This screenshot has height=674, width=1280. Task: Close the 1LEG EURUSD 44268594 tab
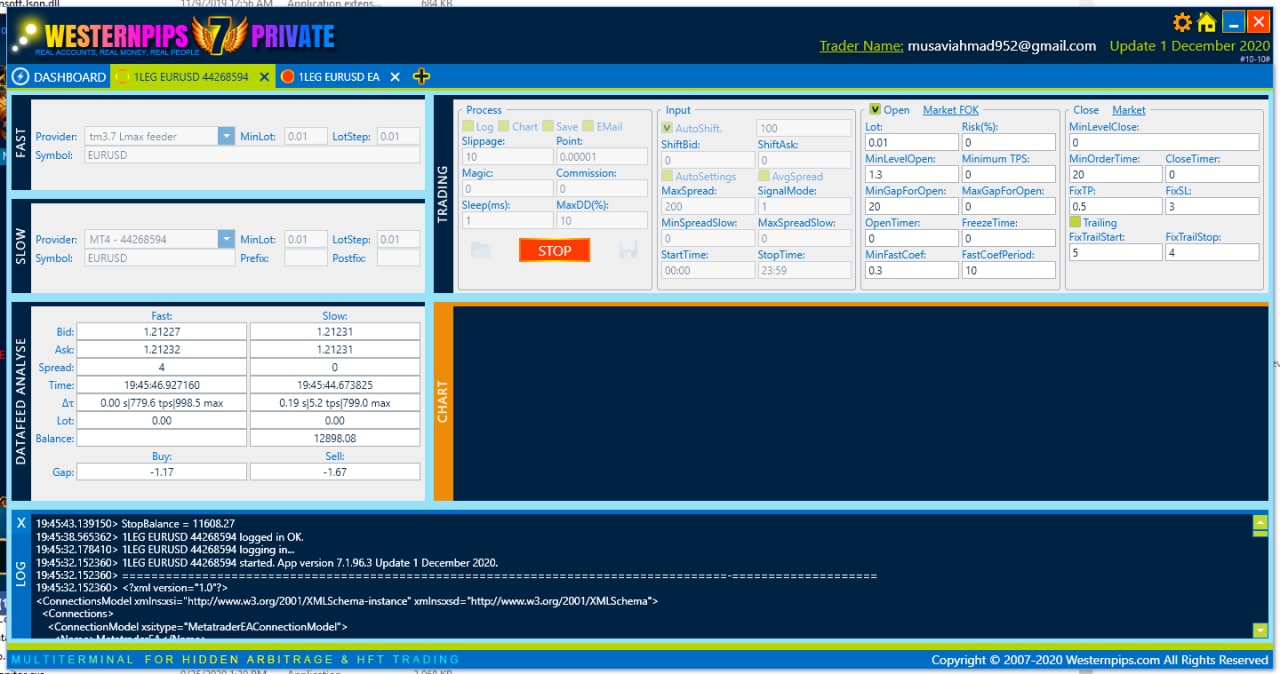click(264, 77)
